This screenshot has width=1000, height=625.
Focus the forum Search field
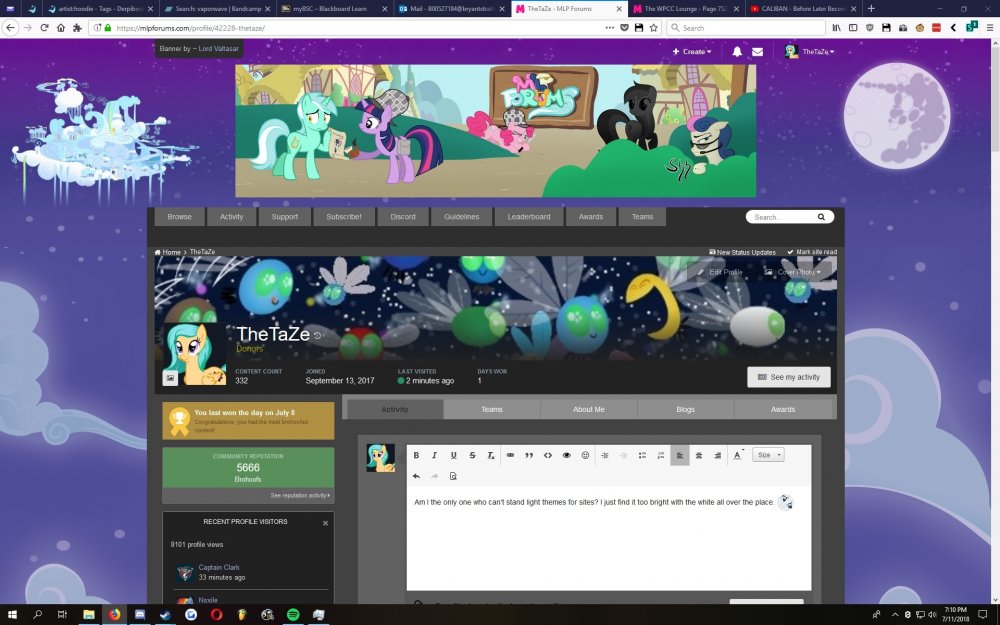(x=781, y=217)
